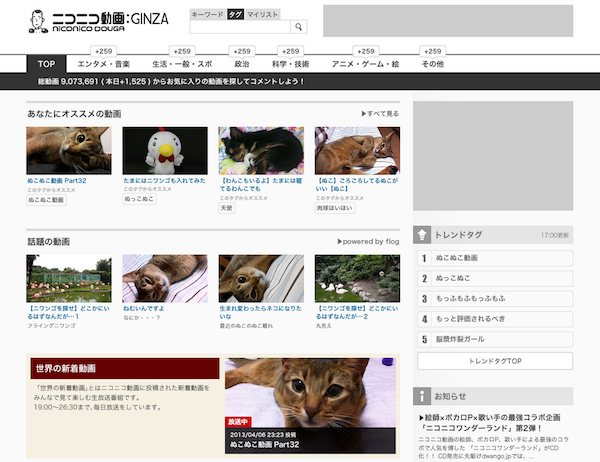Click the すべて見る link
The image size is (600, 462).
[380, 114]
